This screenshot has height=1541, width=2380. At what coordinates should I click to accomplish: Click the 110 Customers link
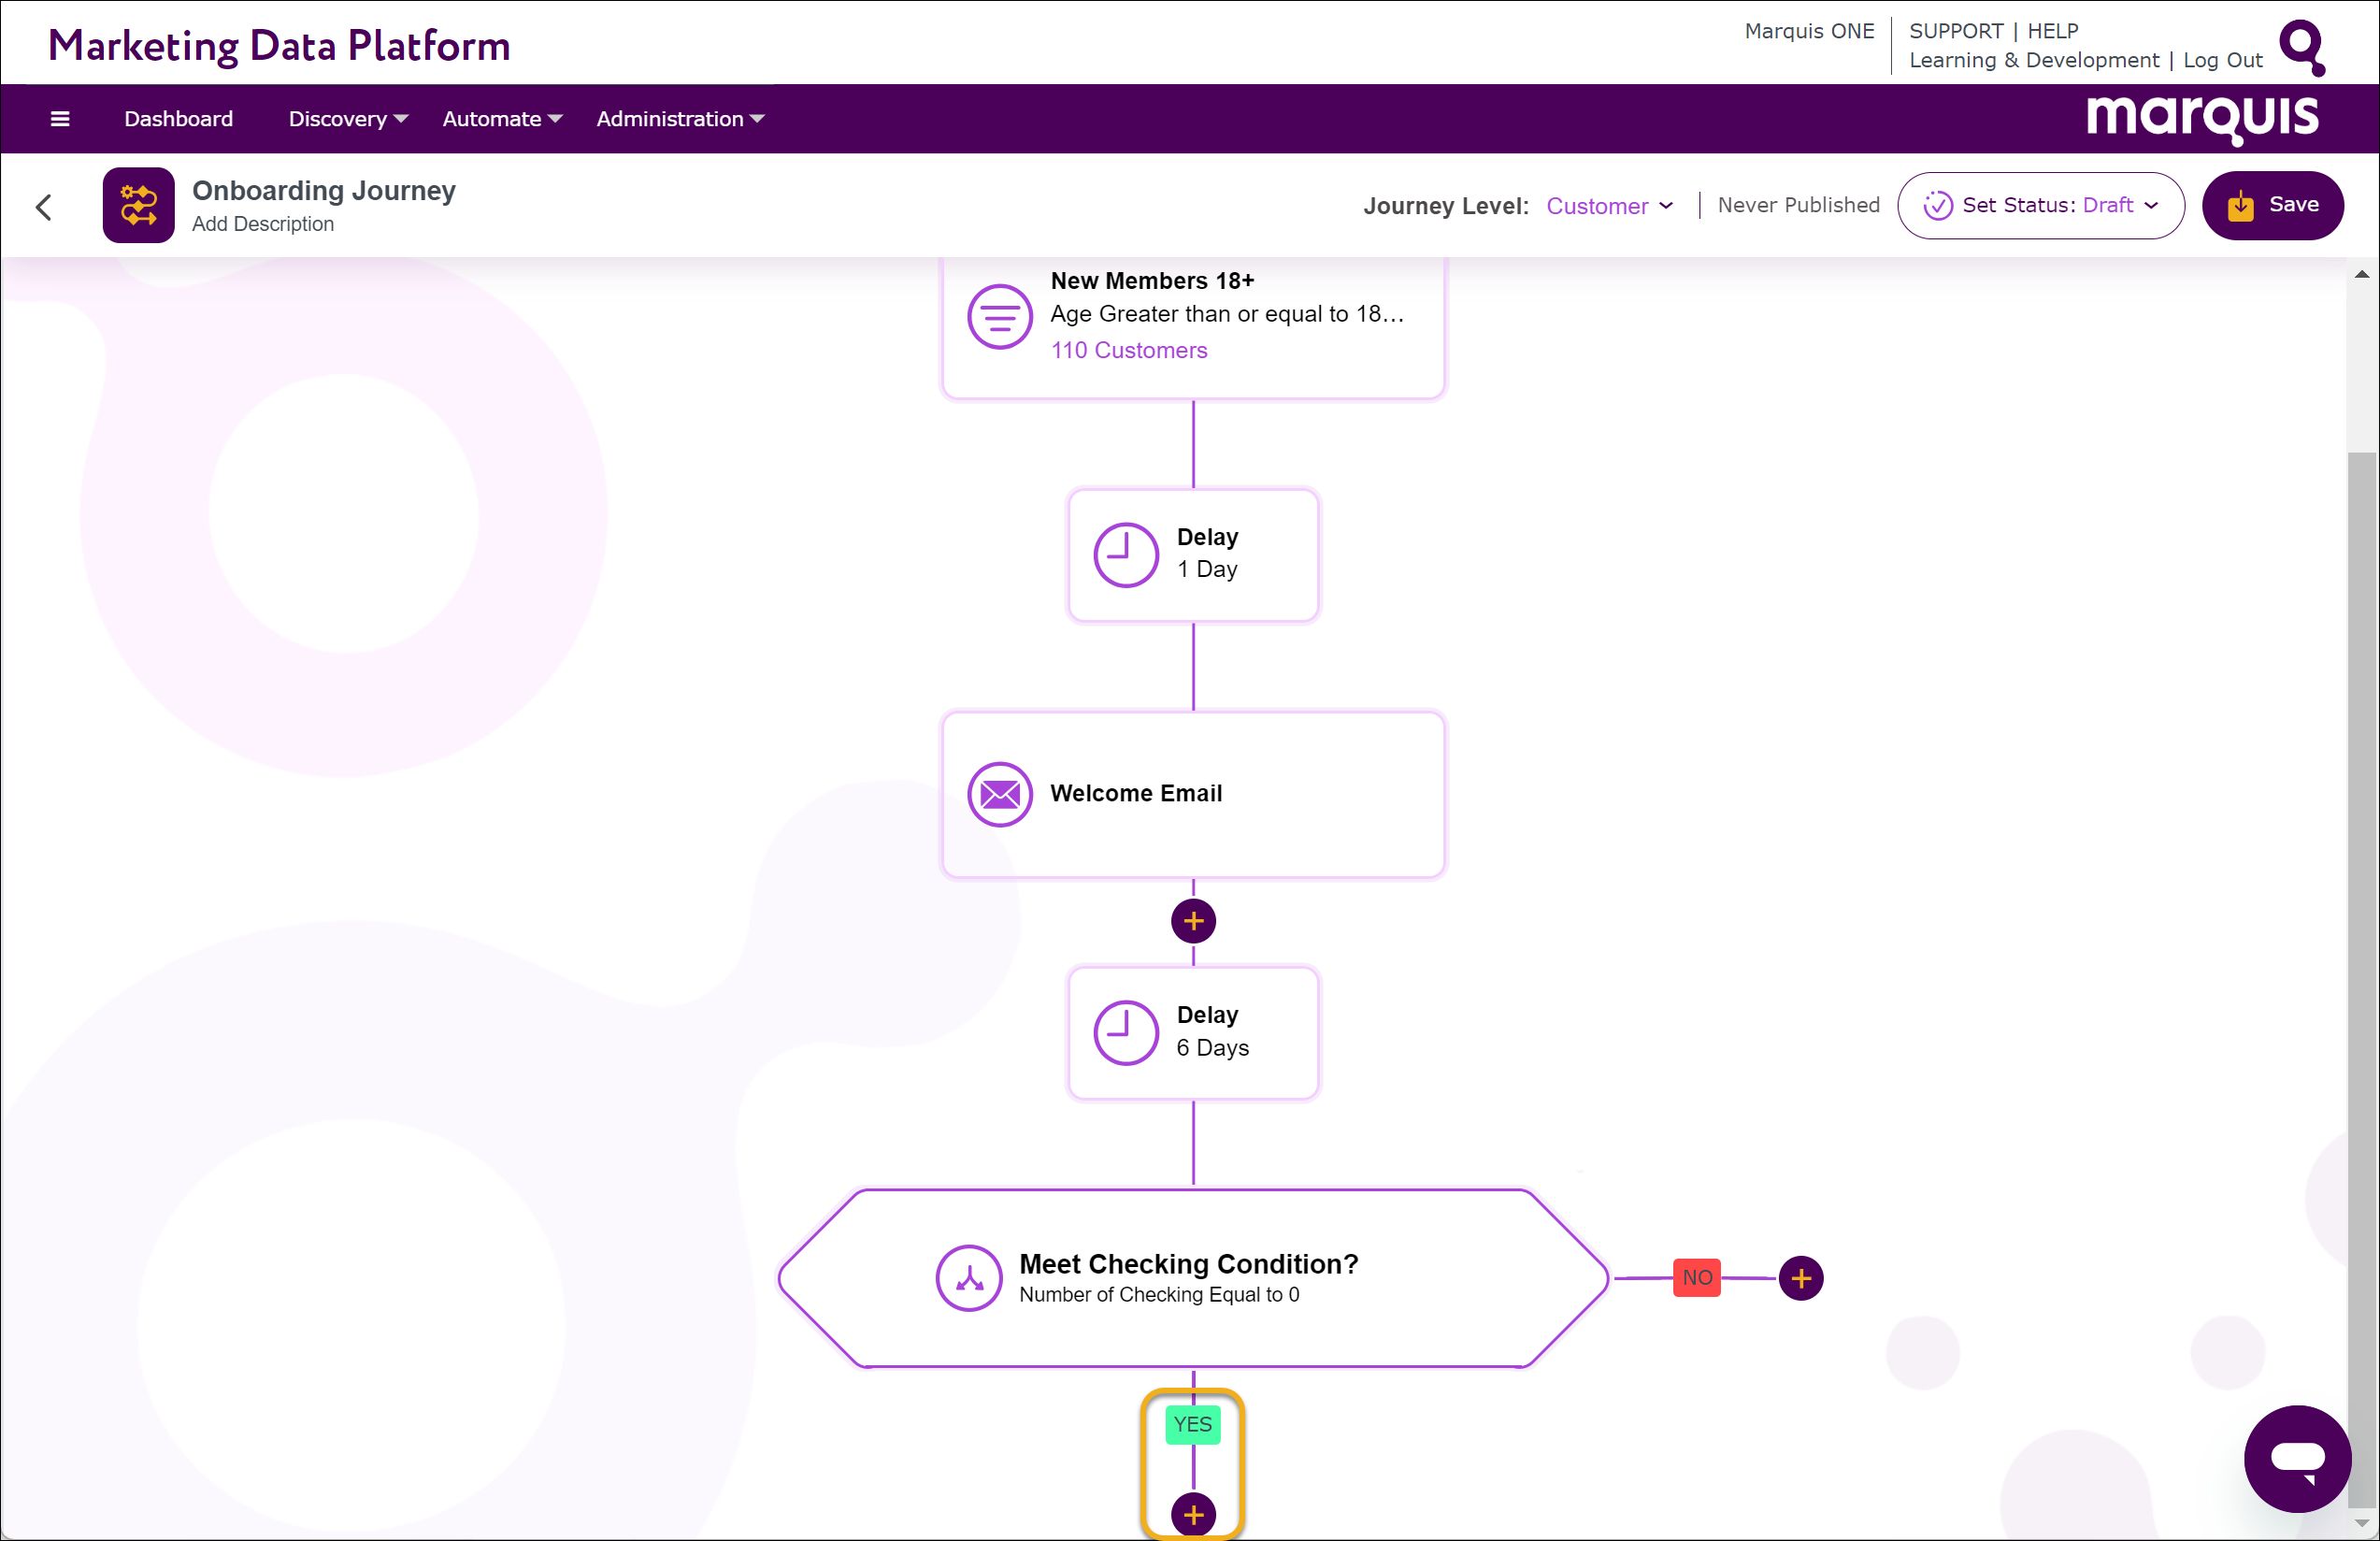pyautogui.click(x=1129, y=350)
